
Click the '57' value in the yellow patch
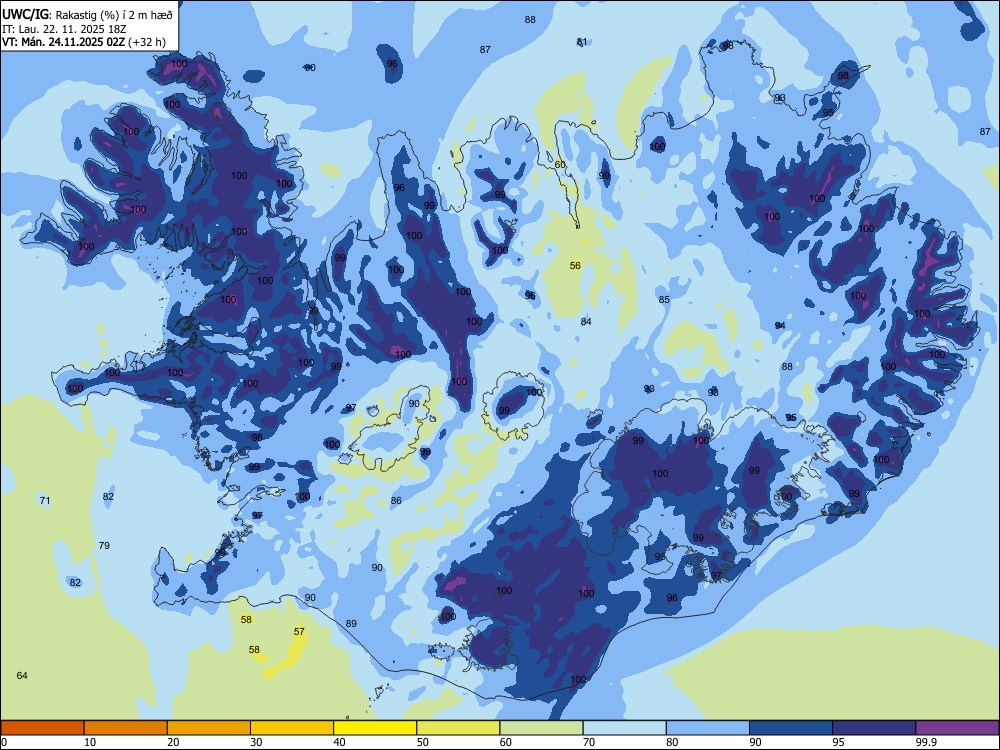(299, 631)
